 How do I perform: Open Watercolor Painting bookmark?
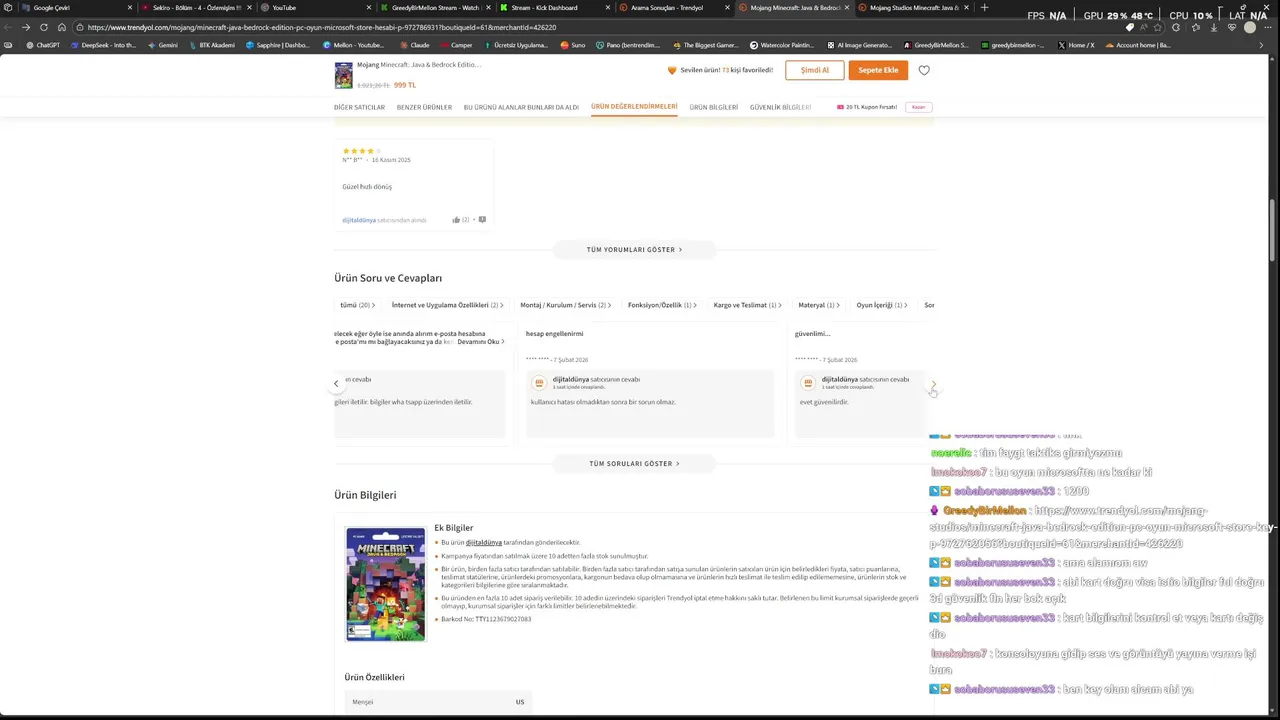pos(782,45)
